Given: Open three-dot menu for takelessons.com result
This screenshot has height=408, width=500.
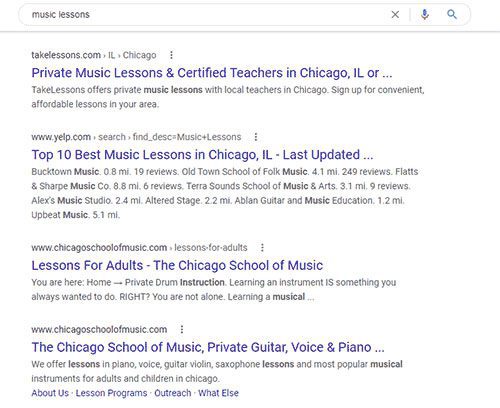Looking at the screenshot, I should (x=171, y=55).
